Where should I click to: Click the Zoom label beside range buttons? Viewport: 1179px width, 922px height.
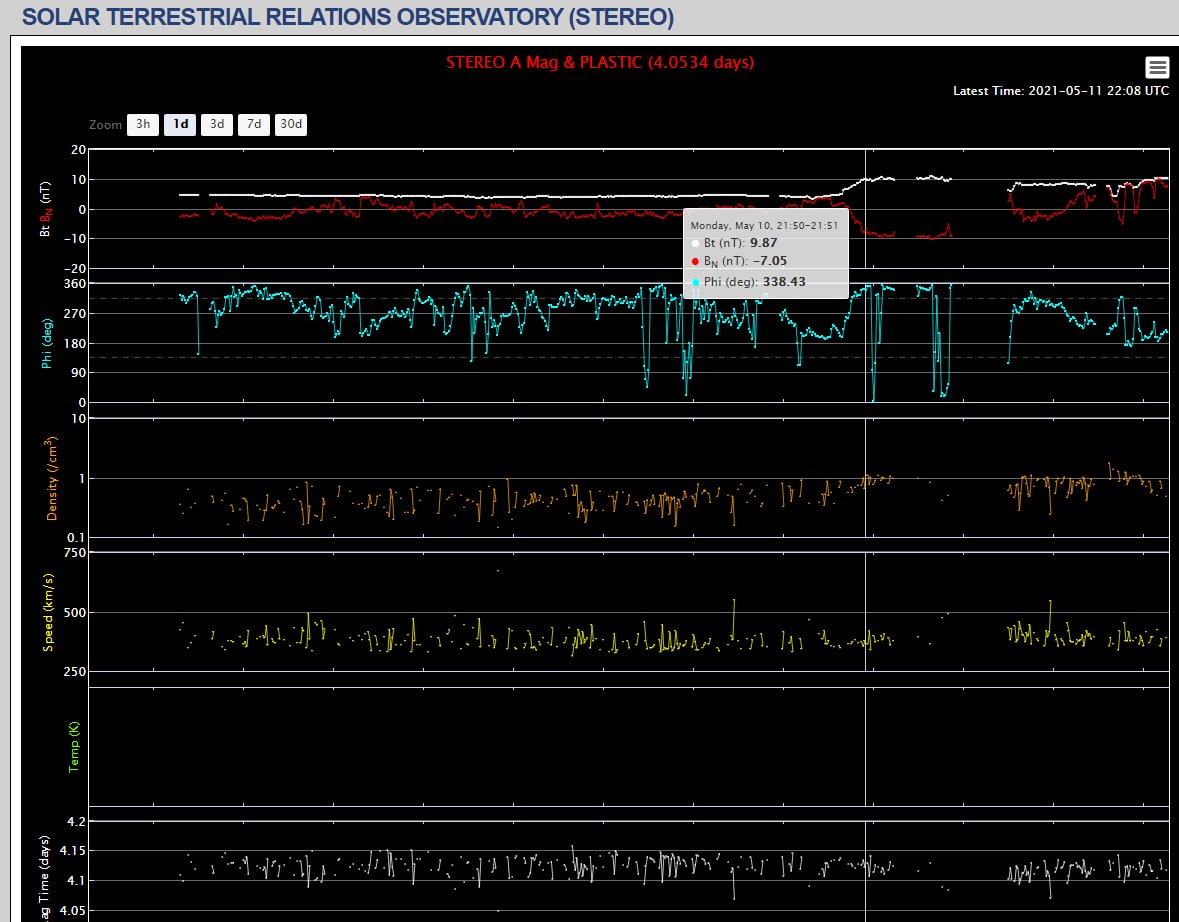105,125
